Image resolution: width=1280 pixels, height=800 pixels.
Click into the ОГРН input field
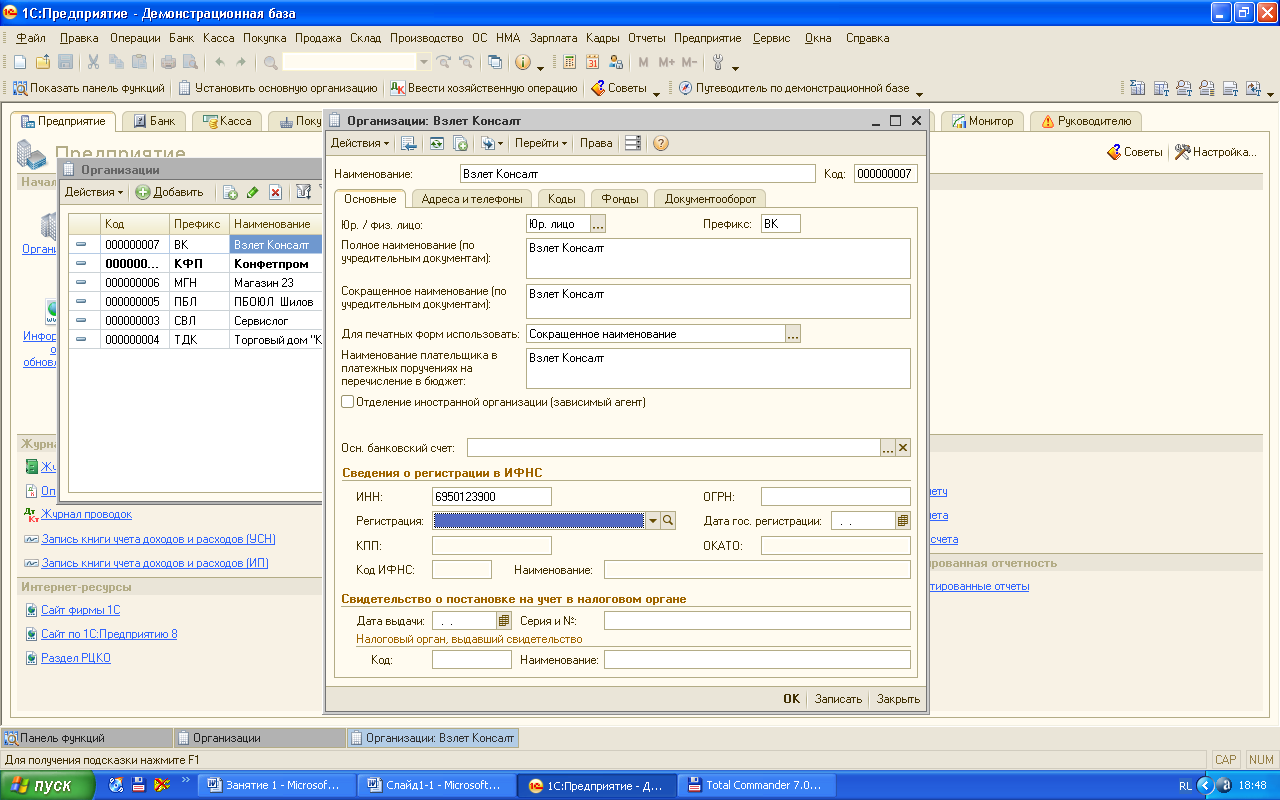pyautogui.click(x=836, y=496)
